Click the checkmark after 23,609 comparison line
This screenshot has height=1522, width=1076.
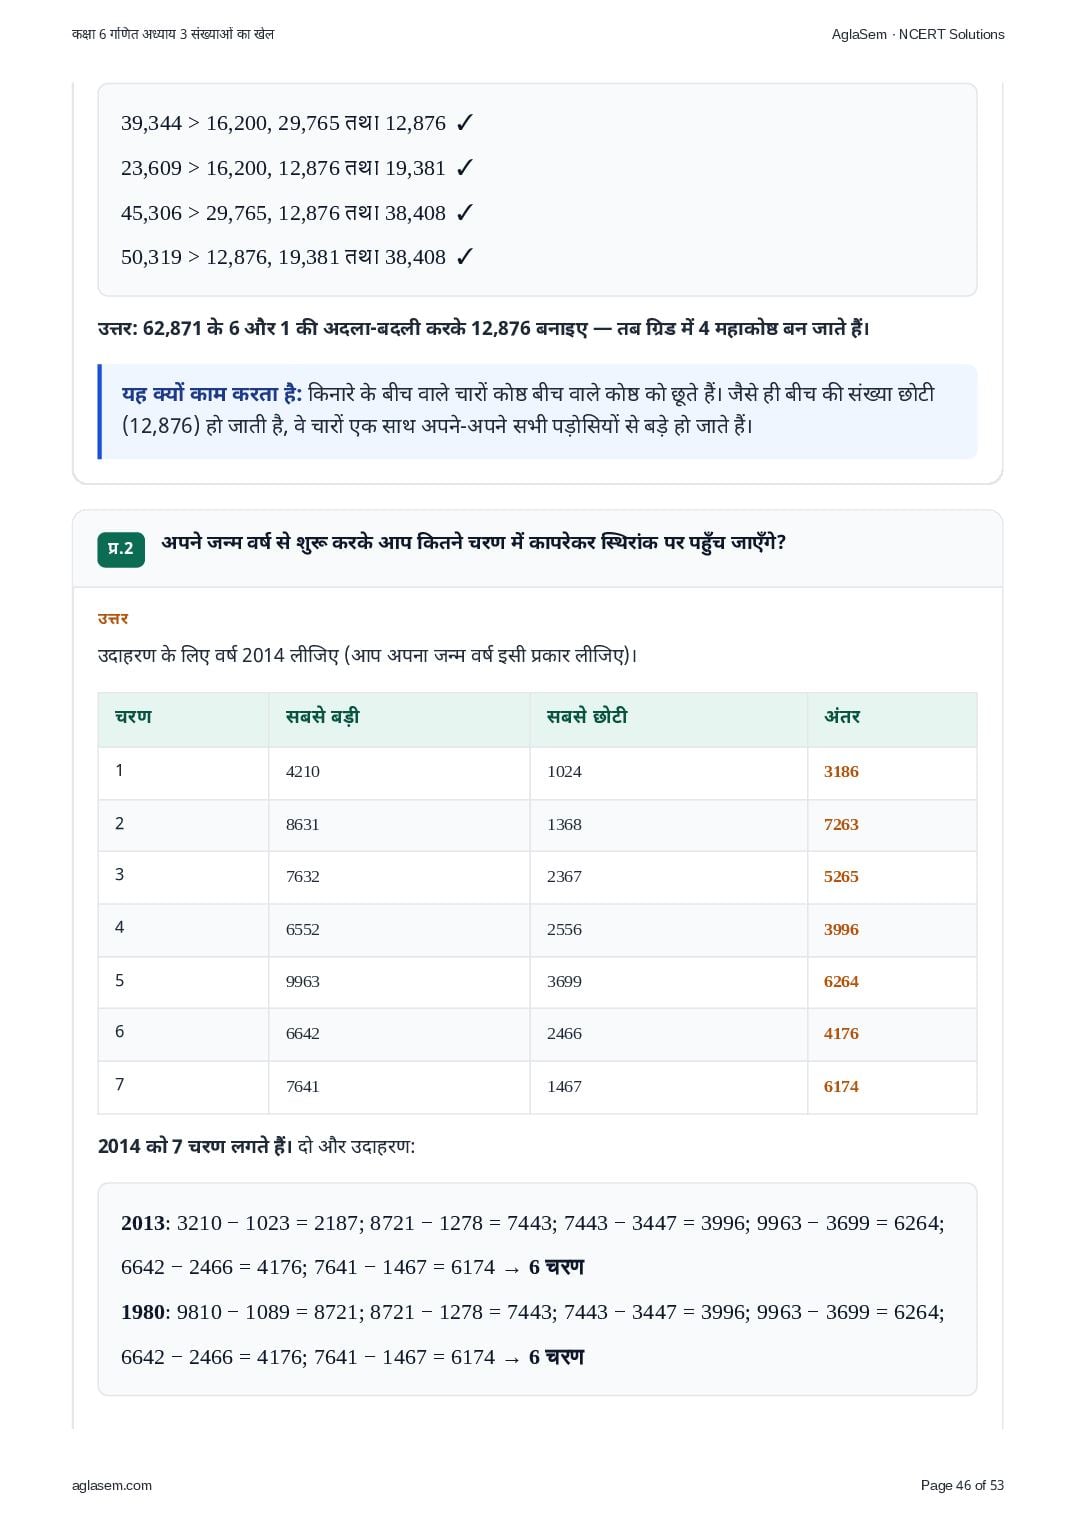coord(464,168)
